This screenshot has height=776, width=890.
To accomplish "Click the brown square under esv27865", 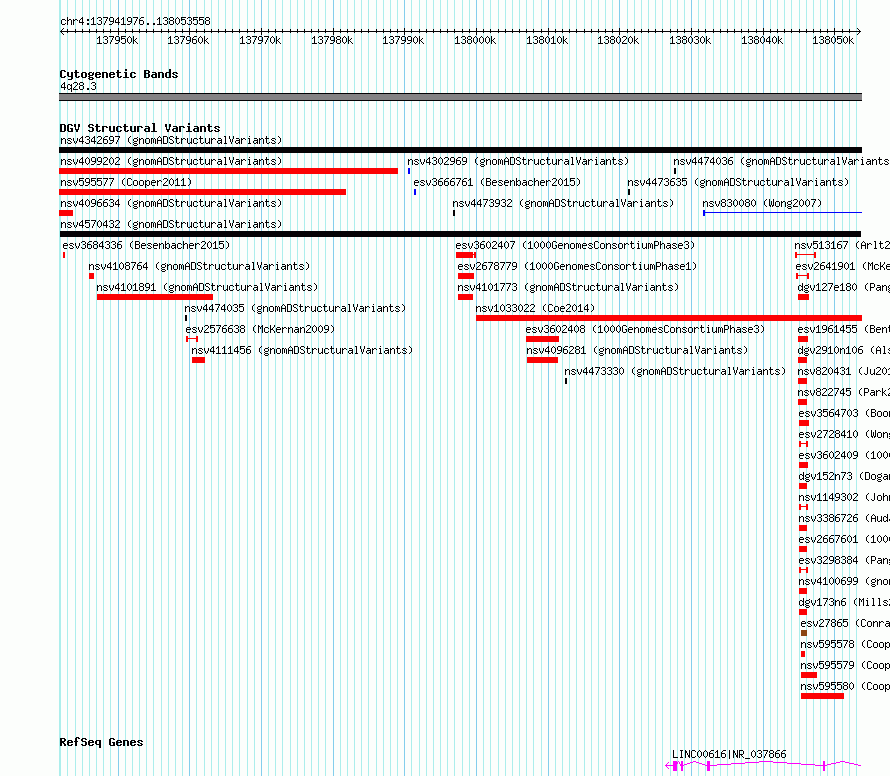I will coord(804,633).
